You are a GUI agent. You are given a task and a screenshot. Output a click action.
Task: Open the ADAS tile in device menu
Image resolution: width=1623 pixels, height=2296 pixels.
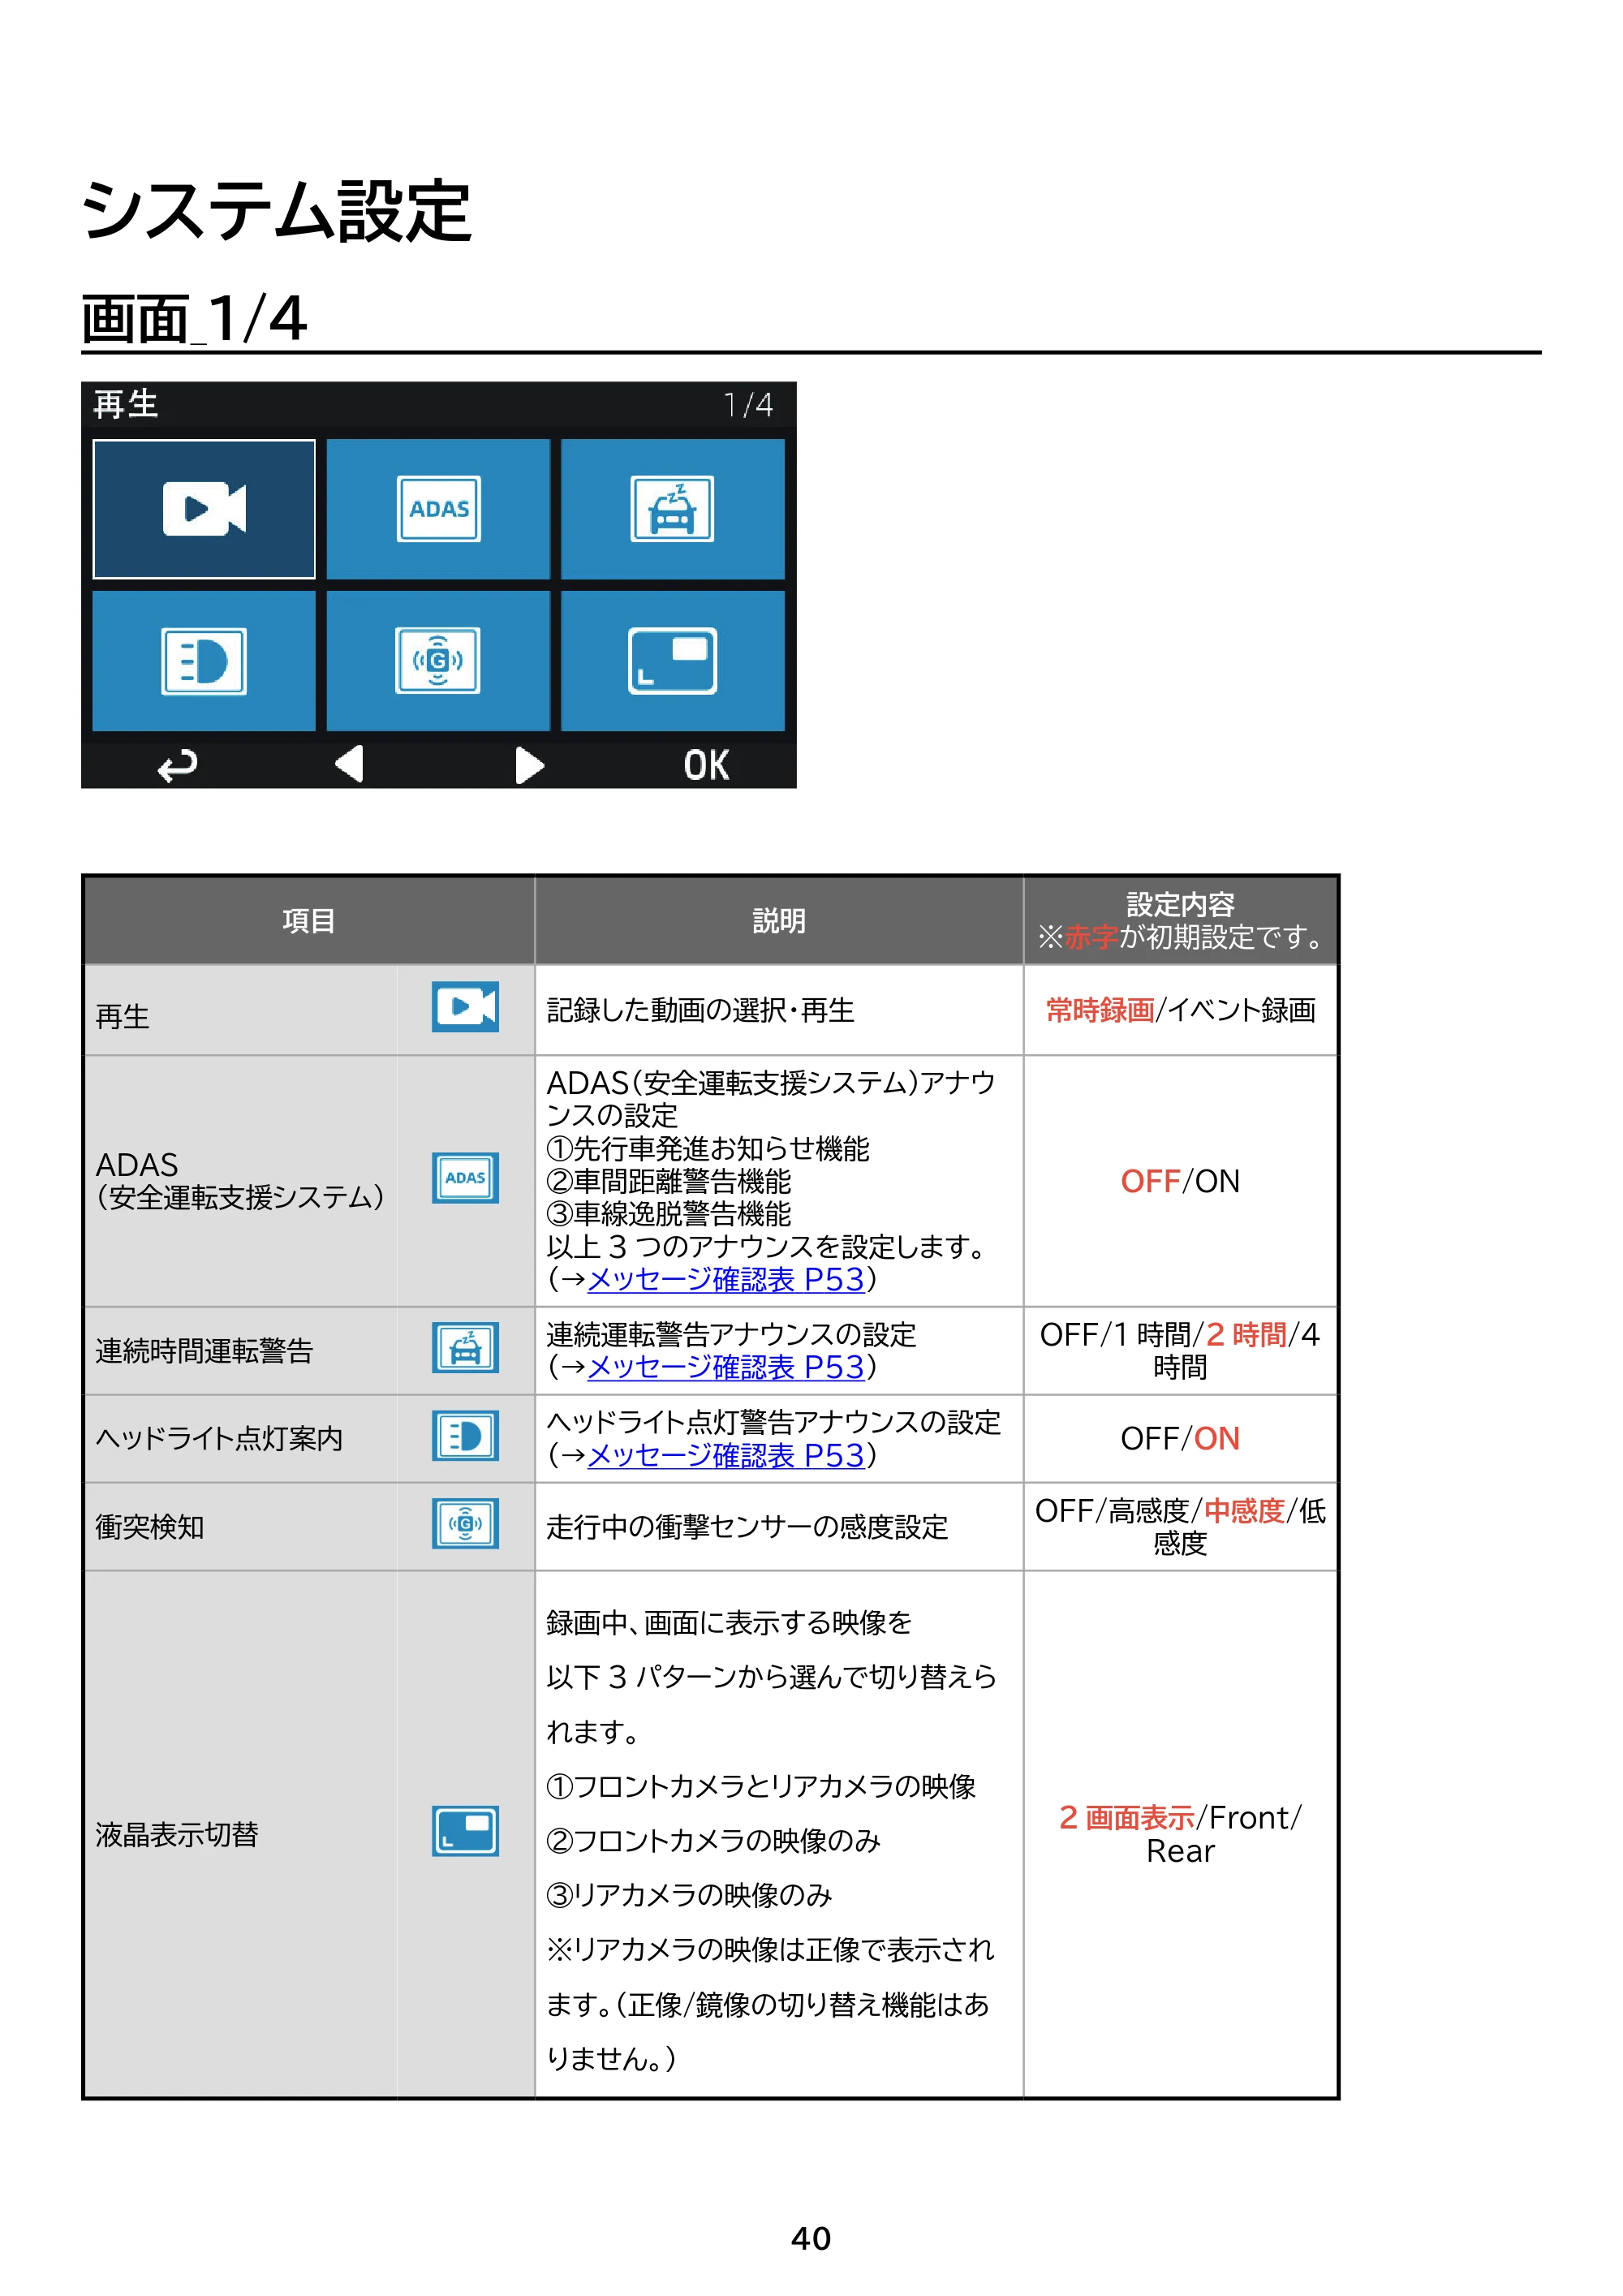coord(438,509)
